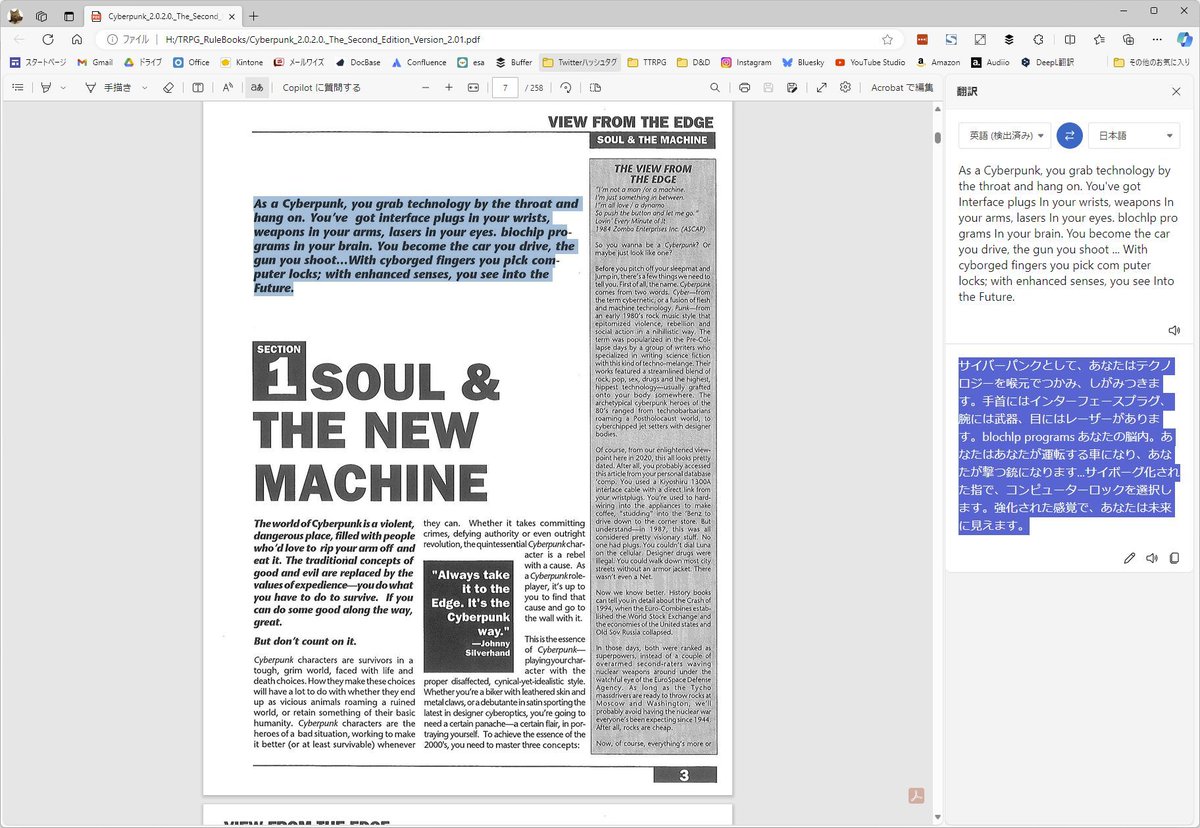1200x828 pixels.
Task: Reload the page
Action: [47, 39]
